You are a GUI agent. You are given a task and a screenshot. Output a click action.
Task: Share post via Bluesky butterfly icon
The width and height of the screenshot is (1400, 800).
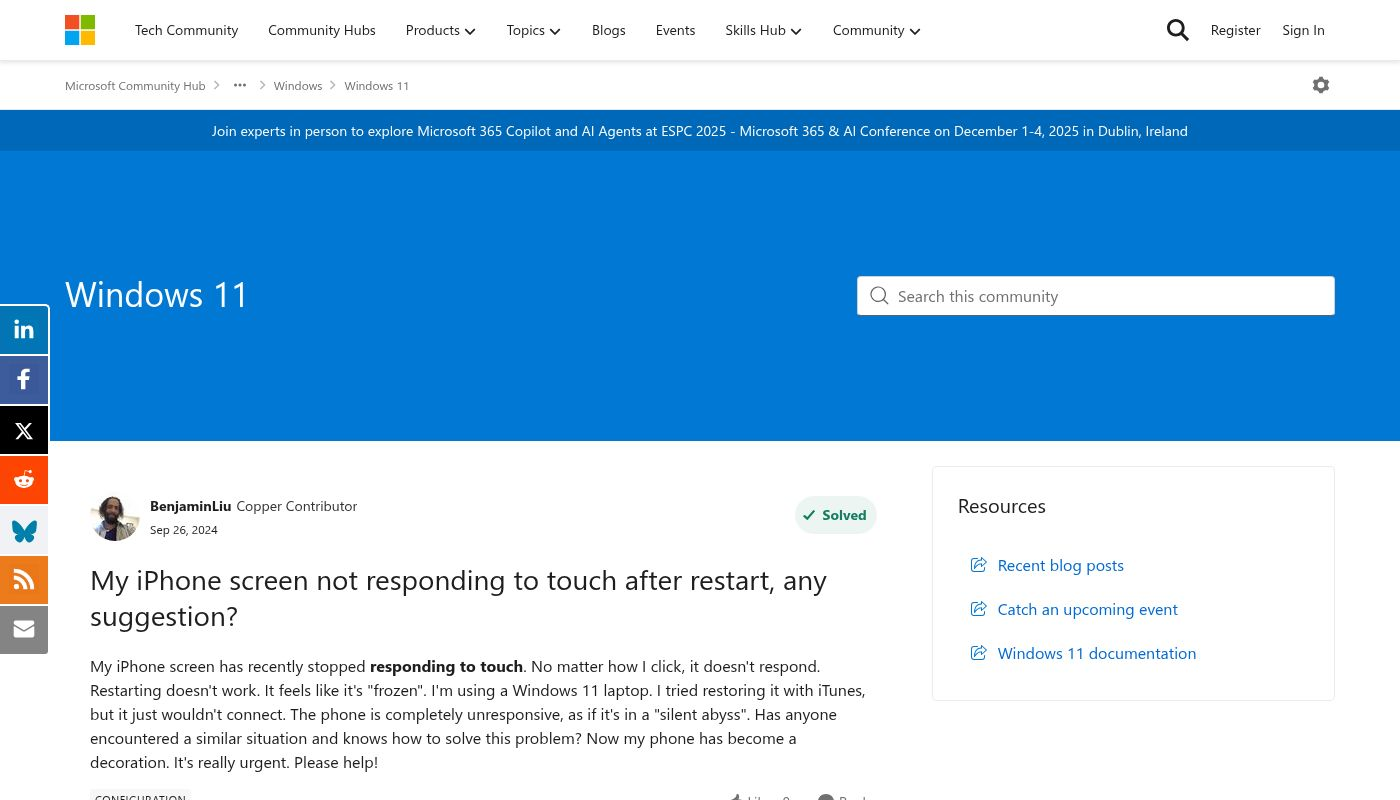[x=24, y=530]
